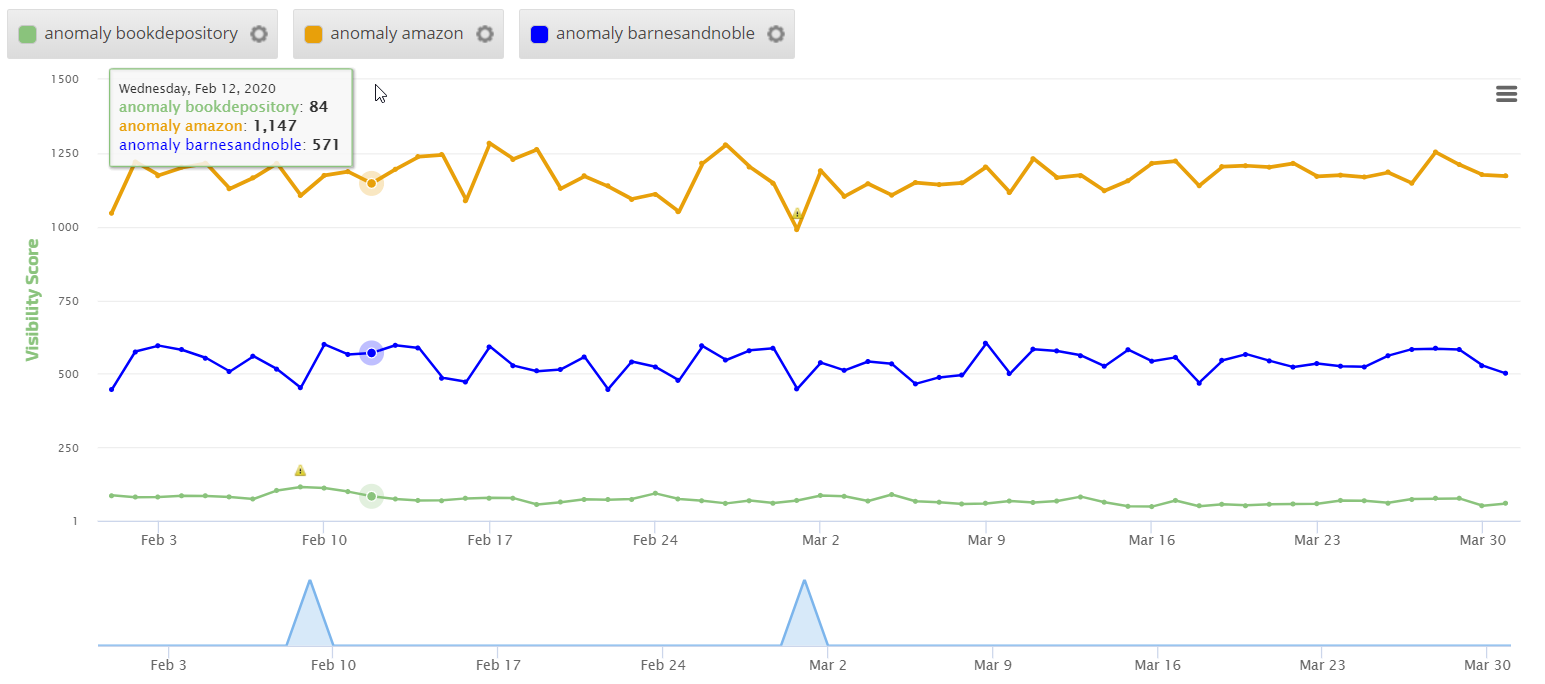Click first anomaly peak in navigator
Viewport: 1545px width, 684px height.
pos(310,582)
